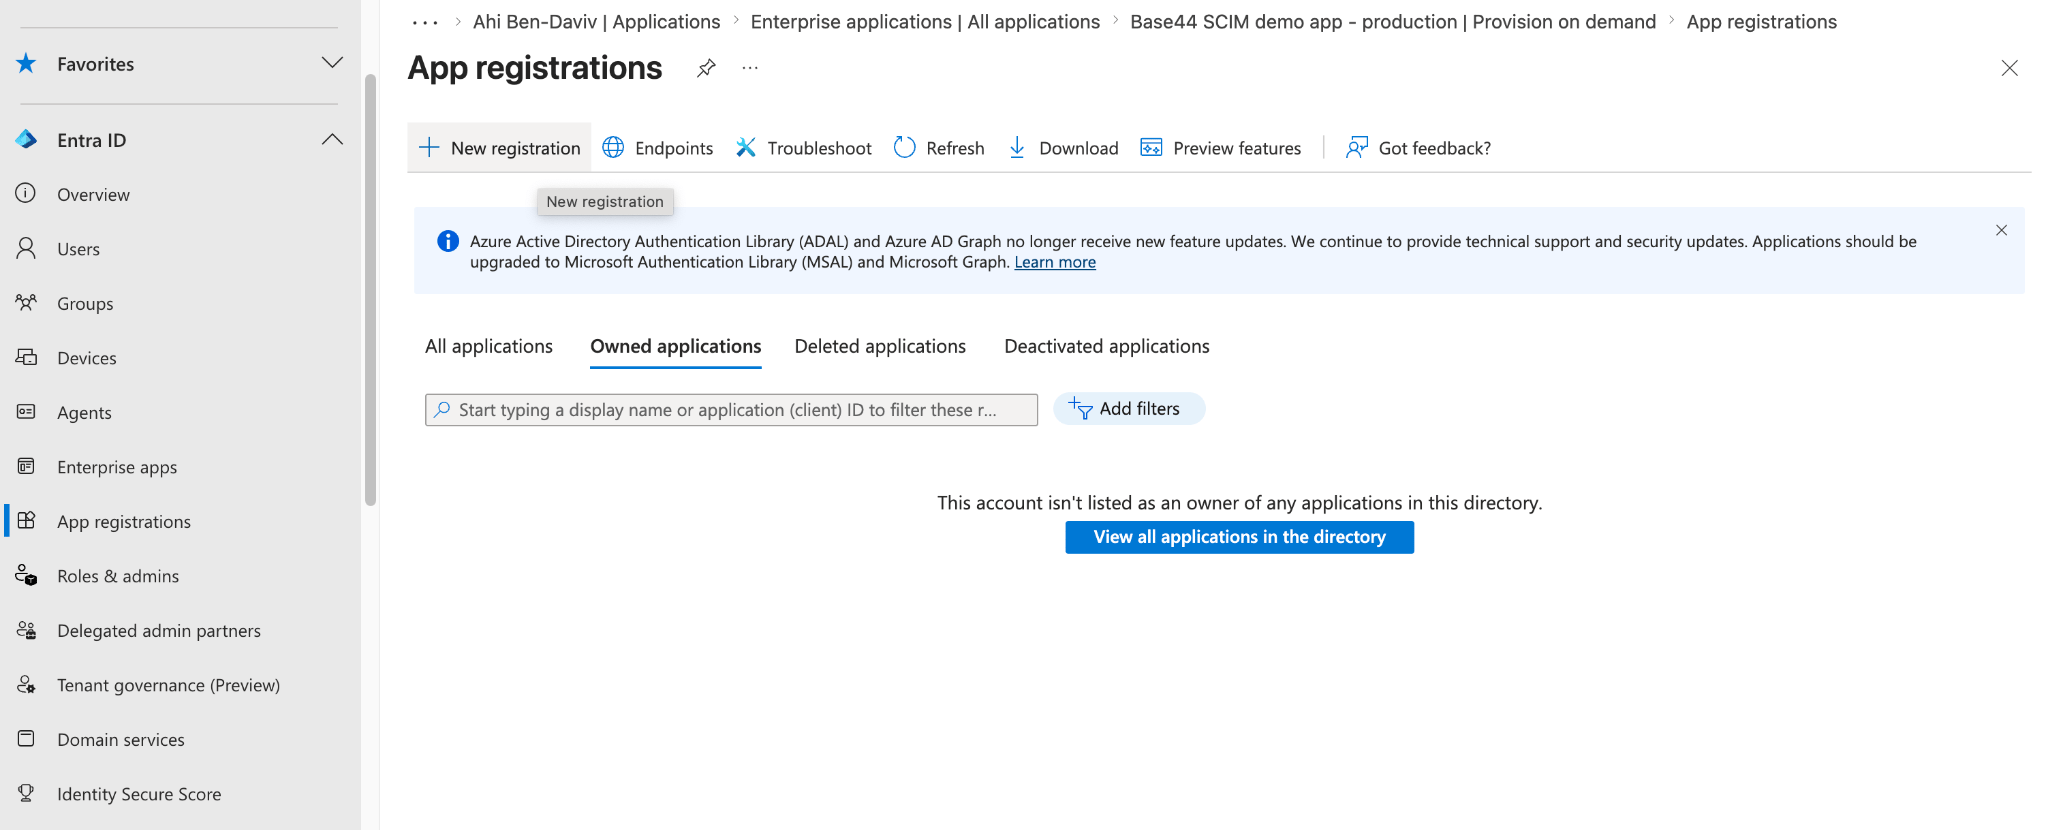Click the Troubleshoot tools icon

click(x=746, y=148)
